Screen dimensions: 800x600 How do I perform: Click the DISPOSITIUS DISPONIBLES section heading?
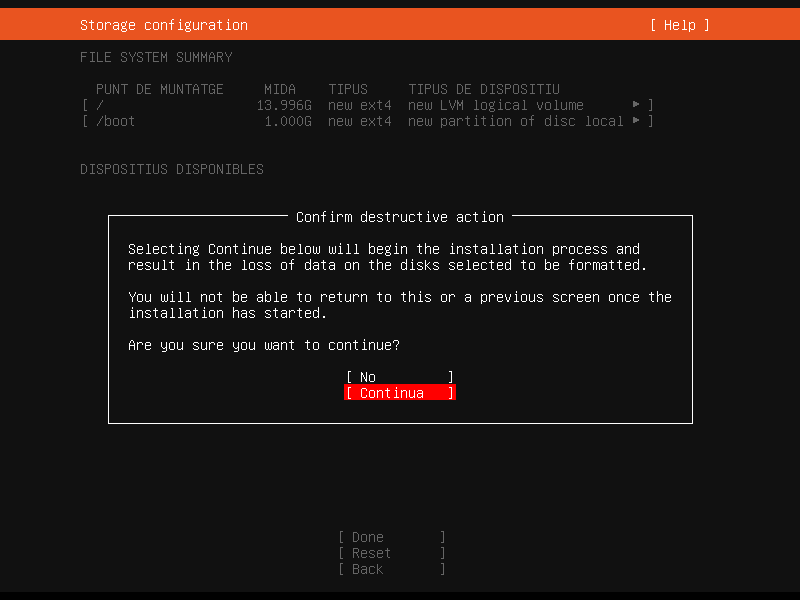click(x=171, y=169)
